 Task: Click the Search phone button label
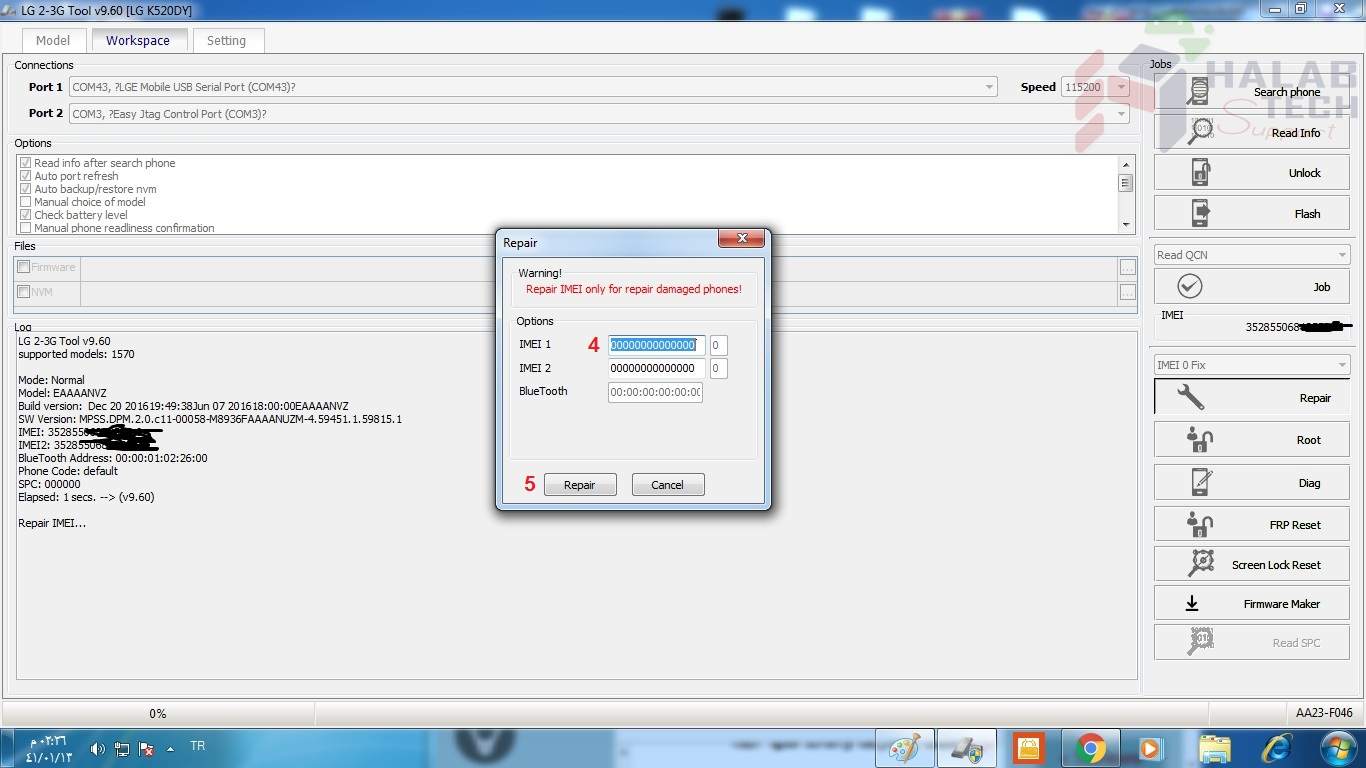click(x=1287, y=92)
